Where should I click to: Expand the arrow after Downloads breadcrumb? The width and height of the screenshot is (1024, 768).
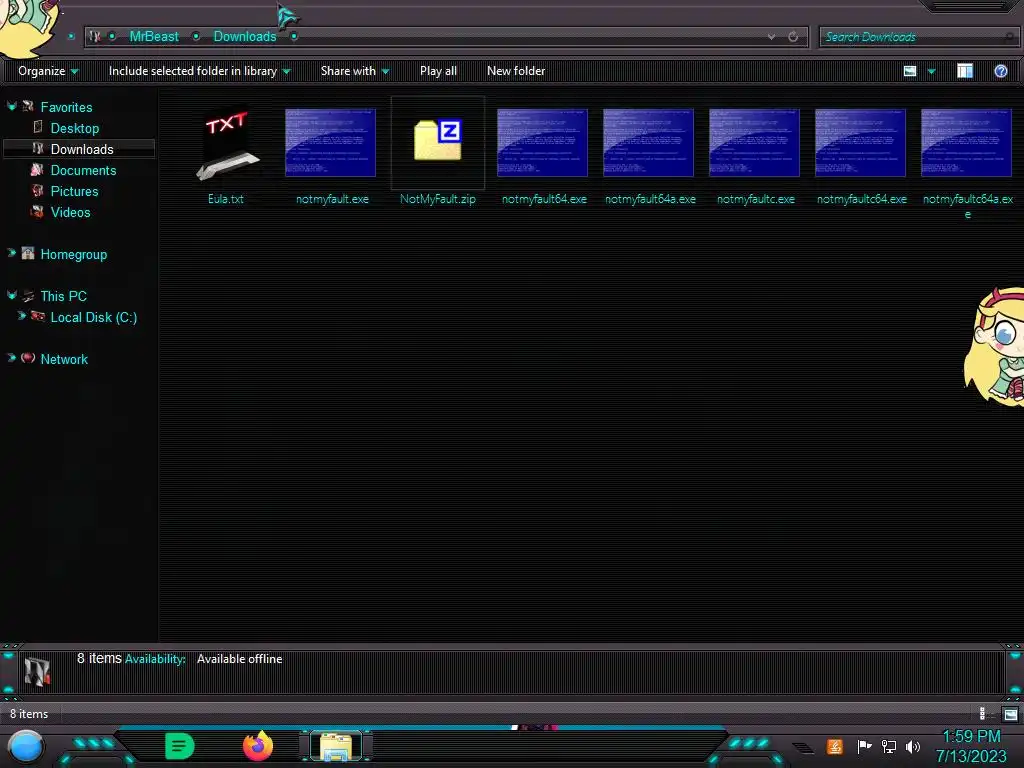point(294,37)
